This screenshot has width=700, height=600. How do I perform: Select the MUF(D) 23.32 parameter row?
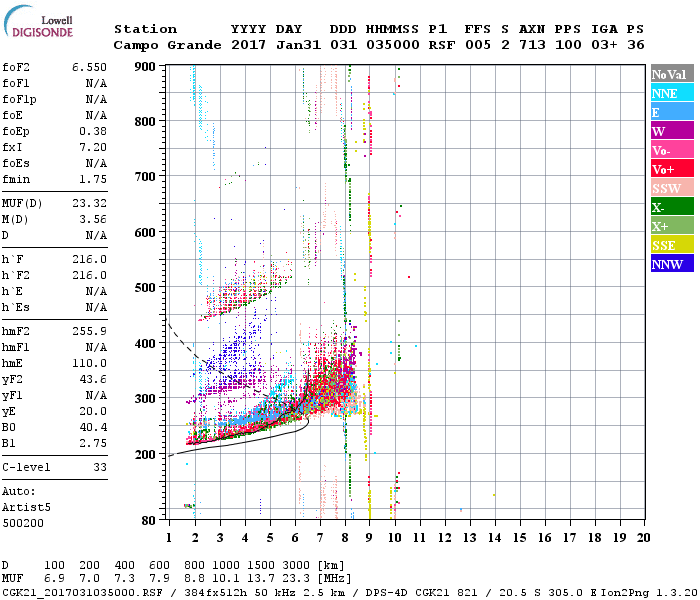pos(54,204)
